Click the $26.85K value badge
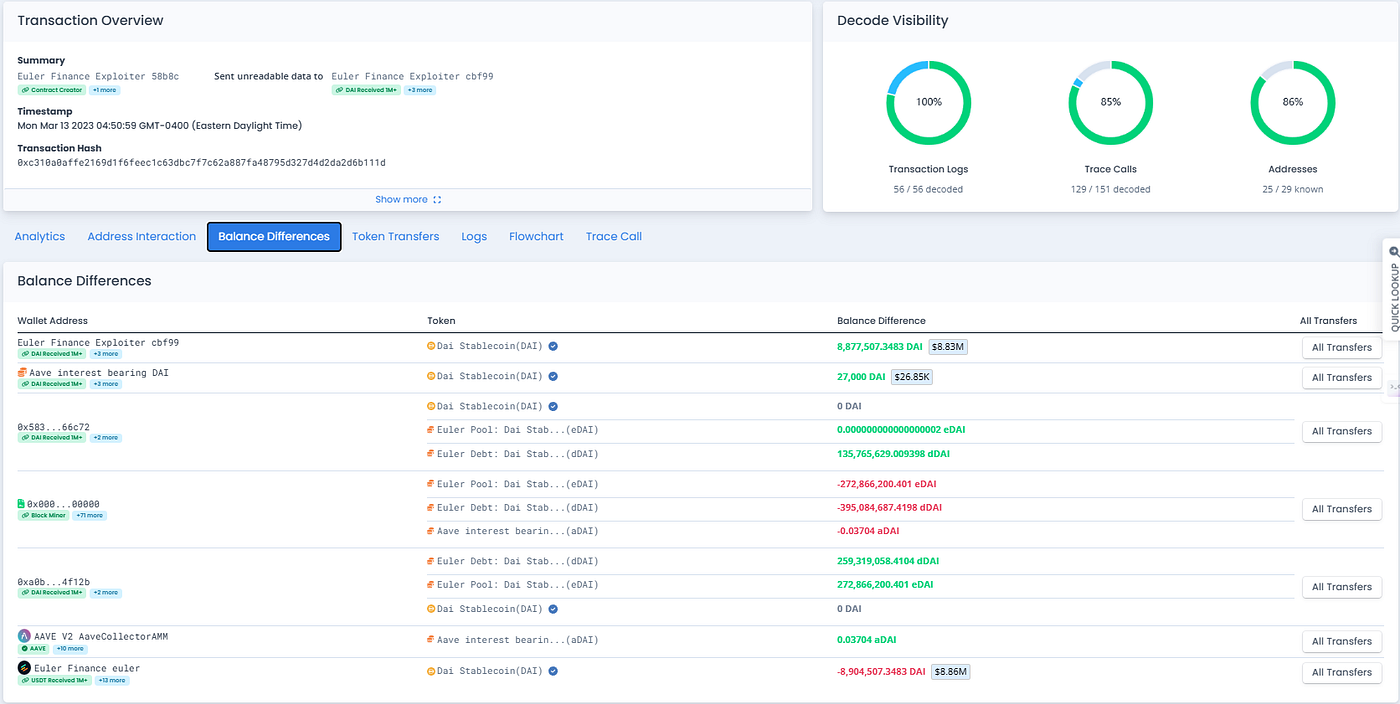The height and width of the screenshot is (704, 1400). point(912,377)
